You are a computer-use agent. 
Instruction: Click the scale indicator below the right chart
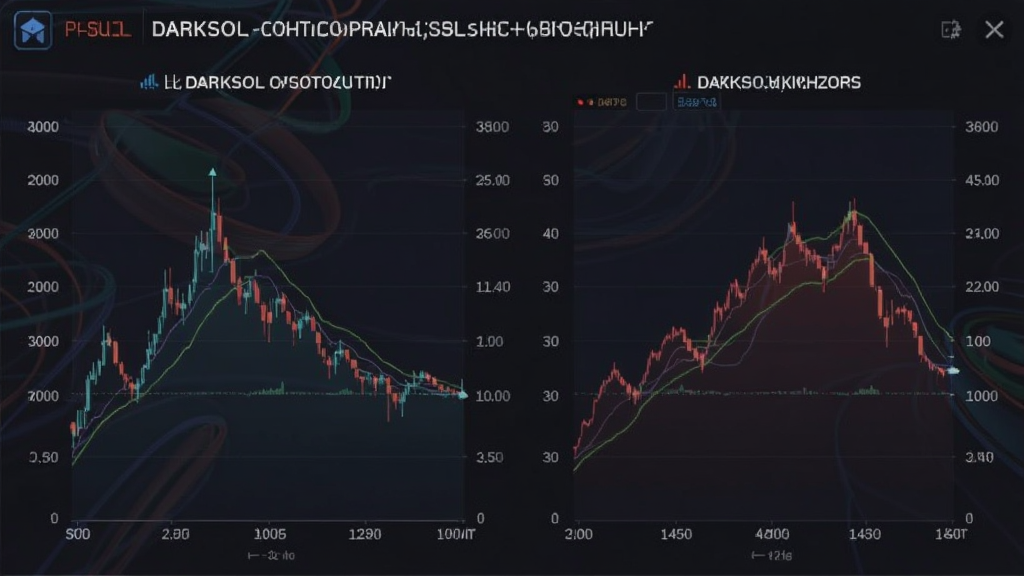[772, 556]
